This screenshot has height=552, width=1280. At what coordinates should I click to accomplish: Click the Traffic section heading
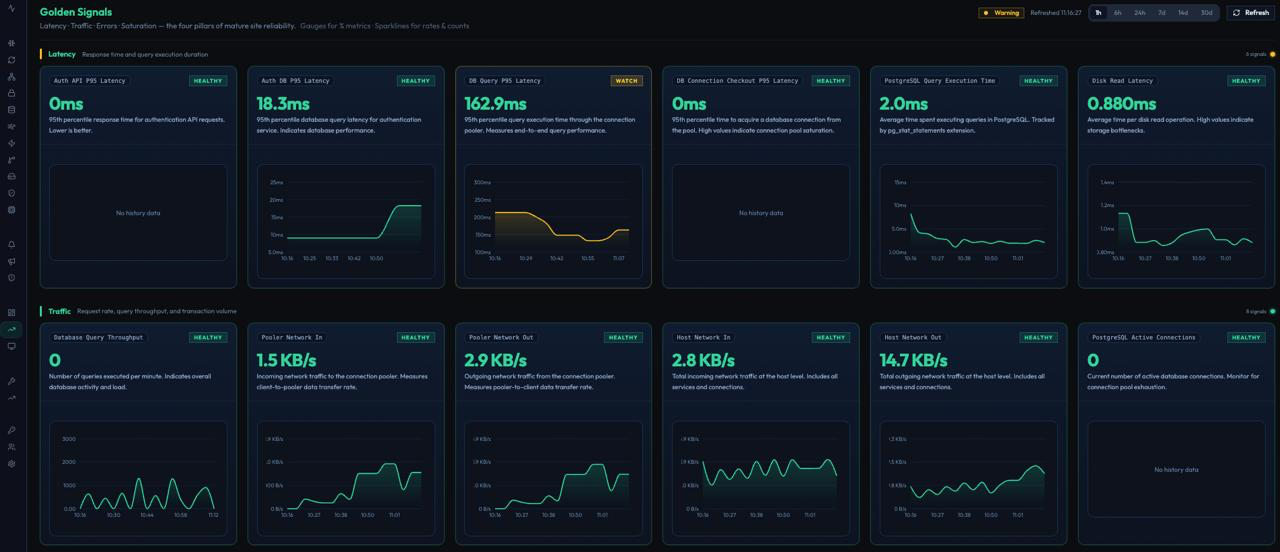click(60, 311)
